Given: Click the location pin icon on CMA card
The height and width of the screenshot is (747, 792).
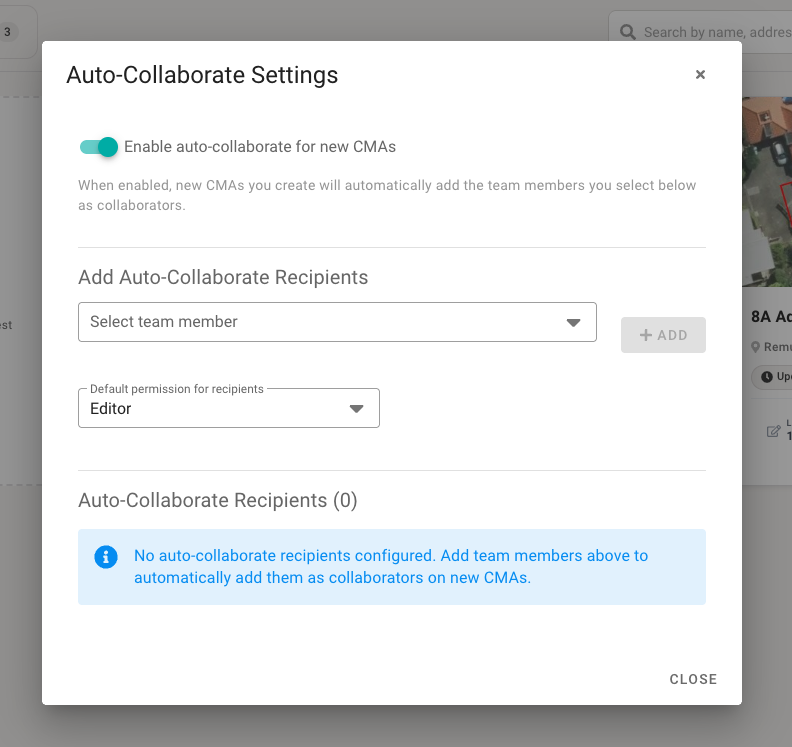Looking at the screenshot, I should [x=755, y=347].
